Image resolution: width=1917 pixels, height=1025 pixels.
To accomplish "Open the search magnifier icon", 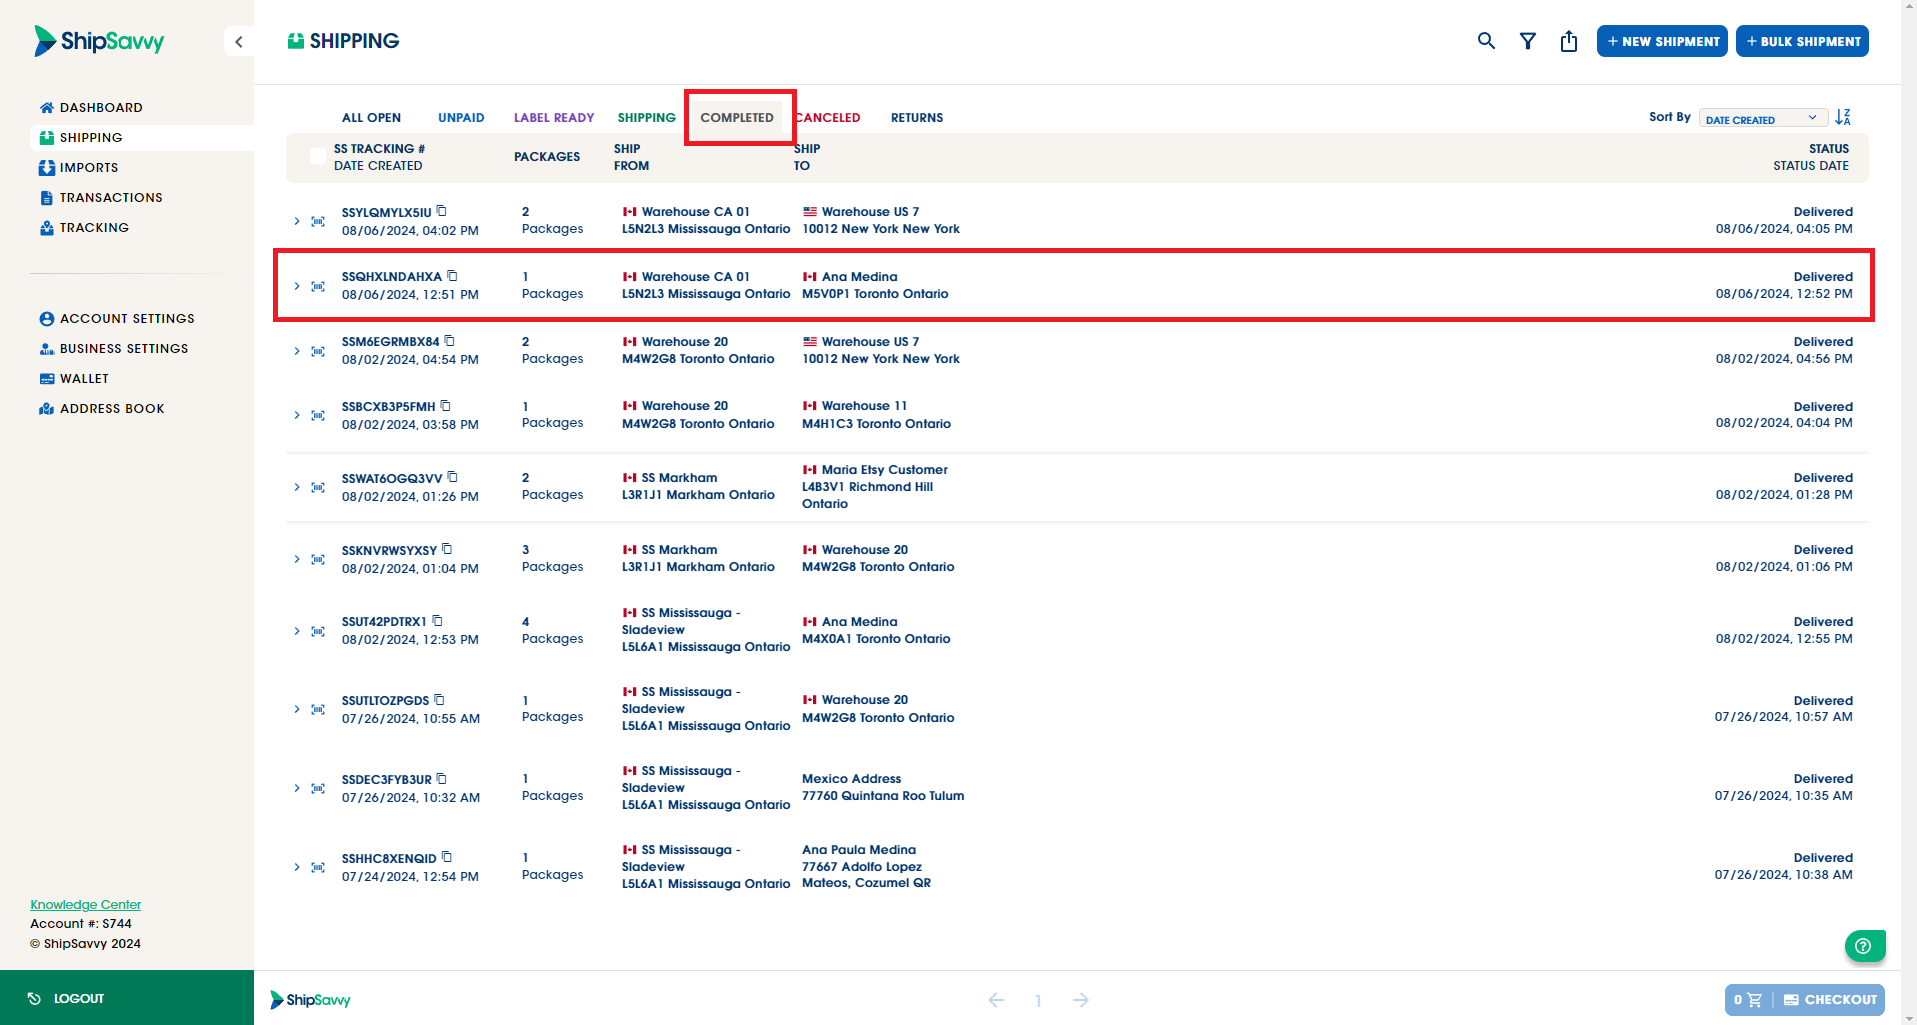I will (1486, 41).
